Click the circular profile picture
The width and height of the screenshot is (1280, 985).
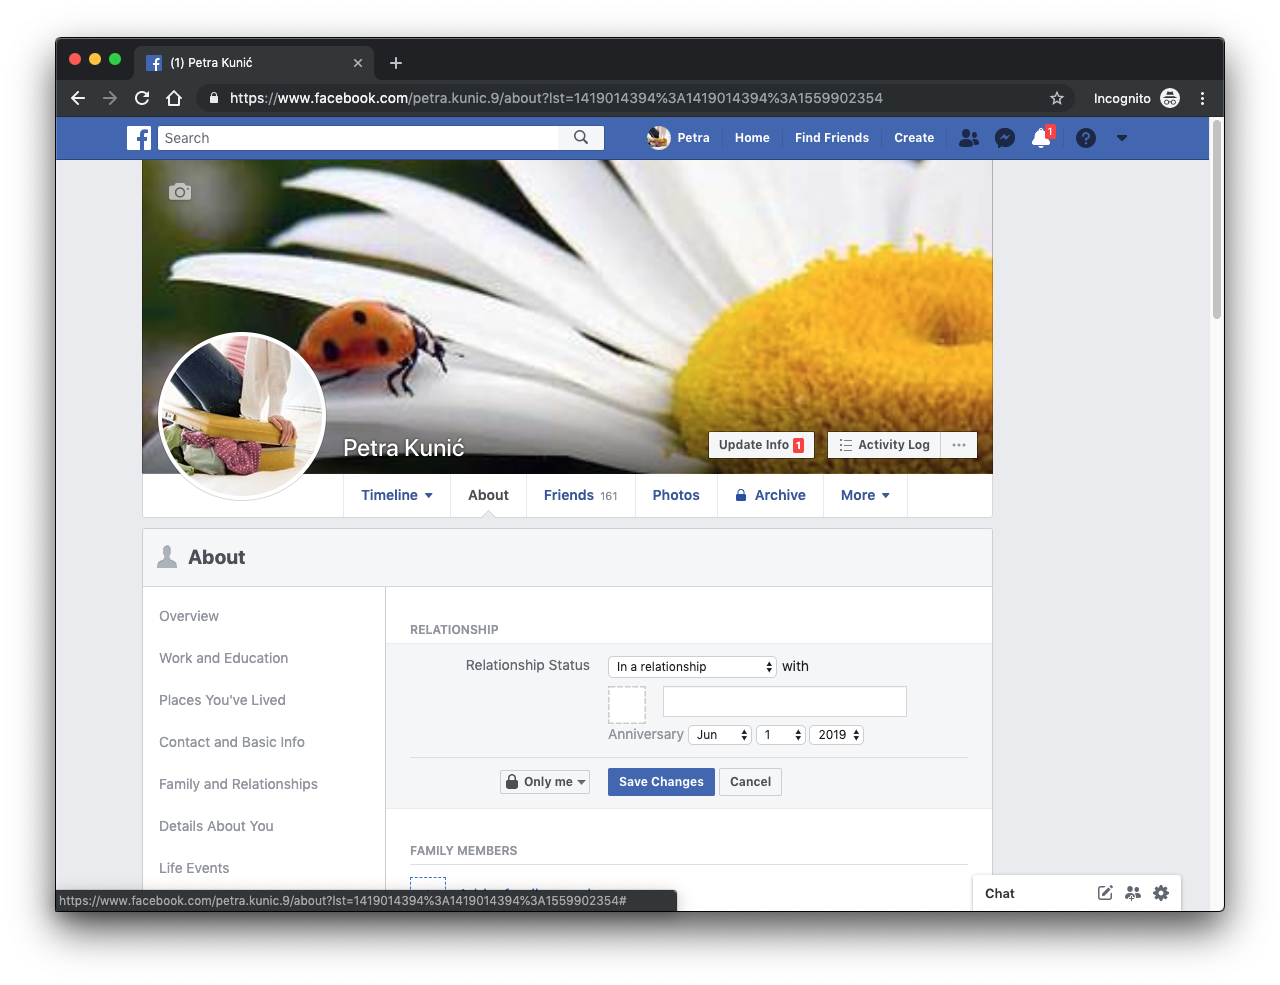coord(242,416)
